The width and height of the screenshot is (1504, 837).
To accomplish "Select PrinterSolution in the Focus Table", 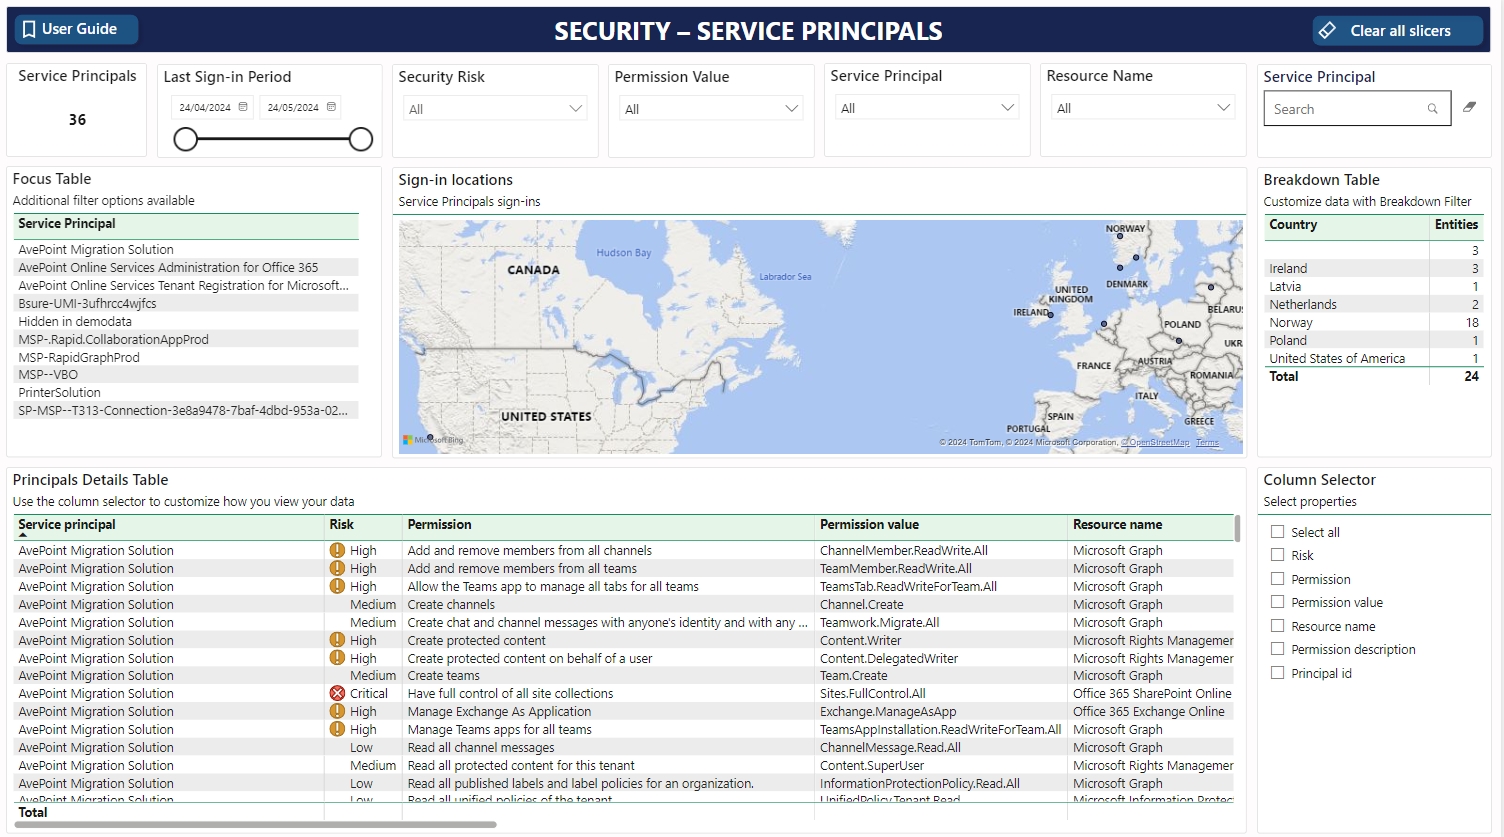I will click(x=59, y=393).
